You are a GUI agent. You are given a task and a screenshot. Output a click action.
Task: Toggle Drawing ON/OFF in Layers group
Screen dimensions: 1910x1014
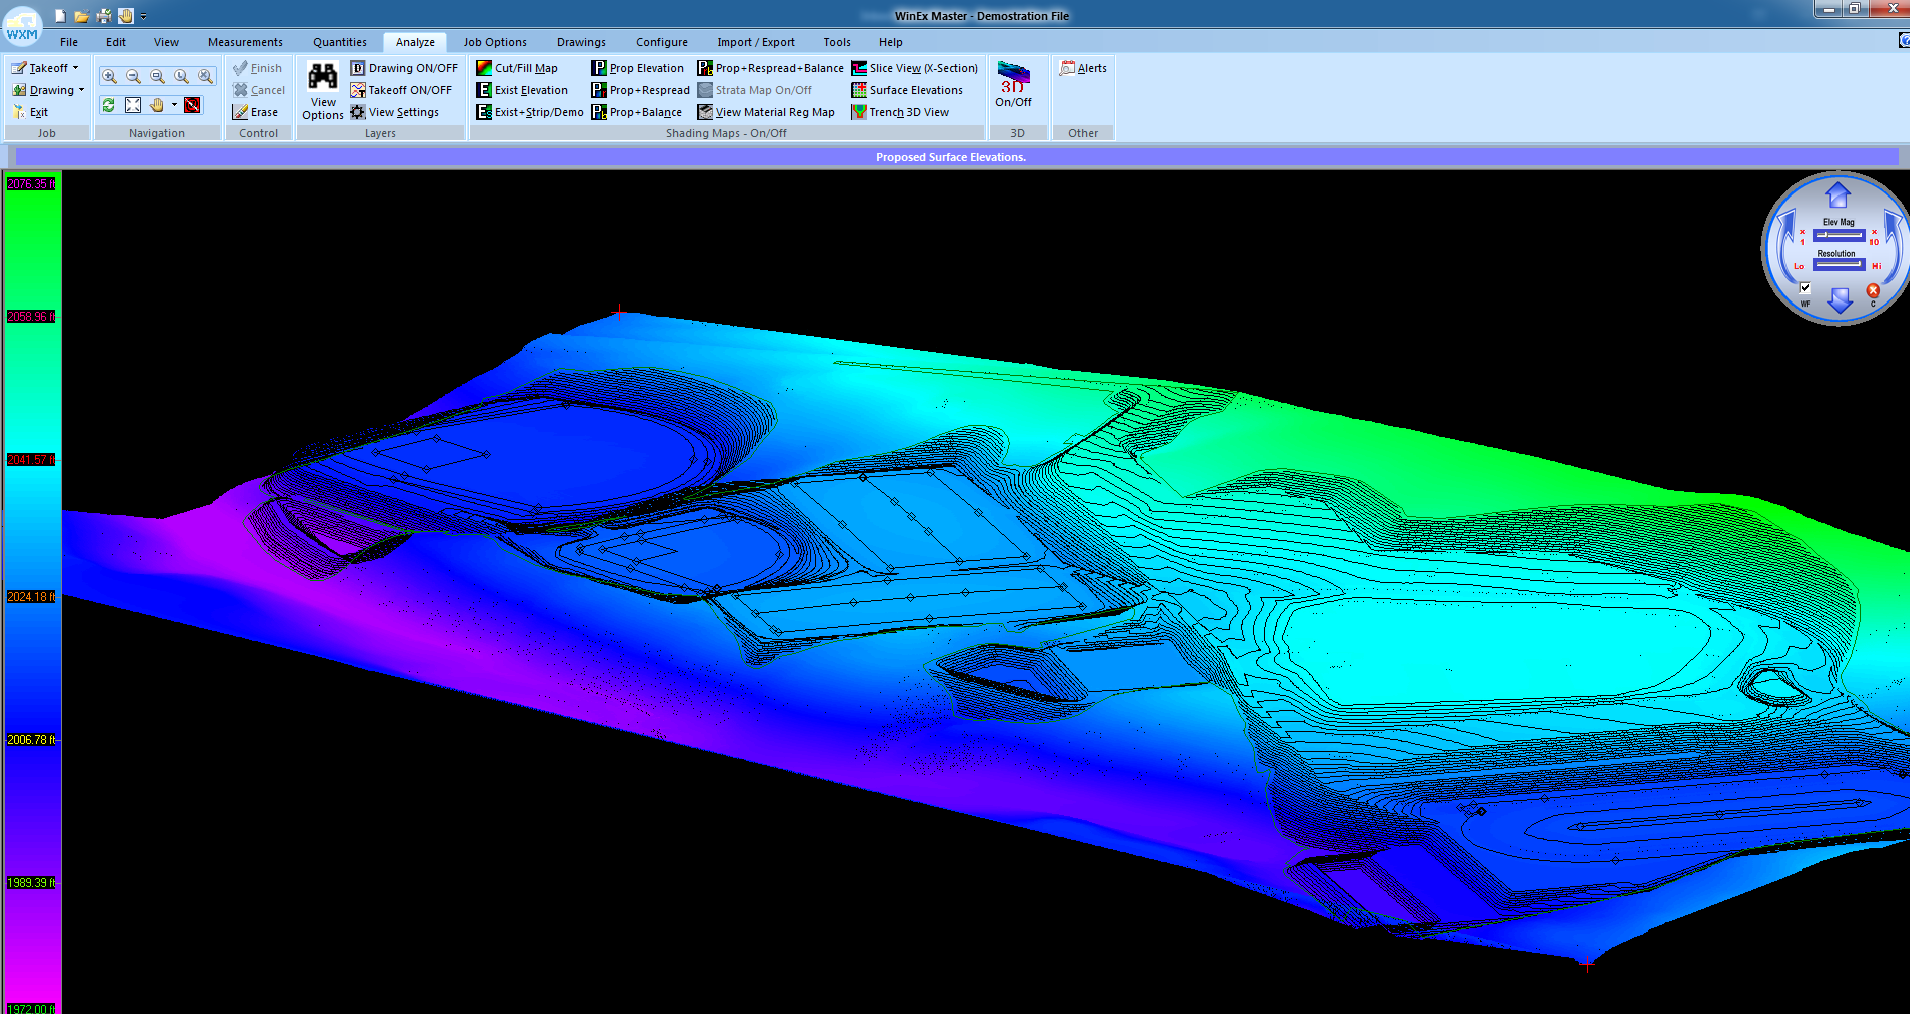(x=404, y=68)
